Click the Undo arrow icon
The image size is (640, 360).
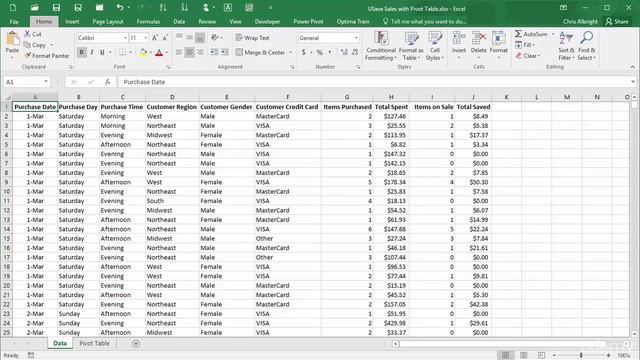(x=120, y=8)
